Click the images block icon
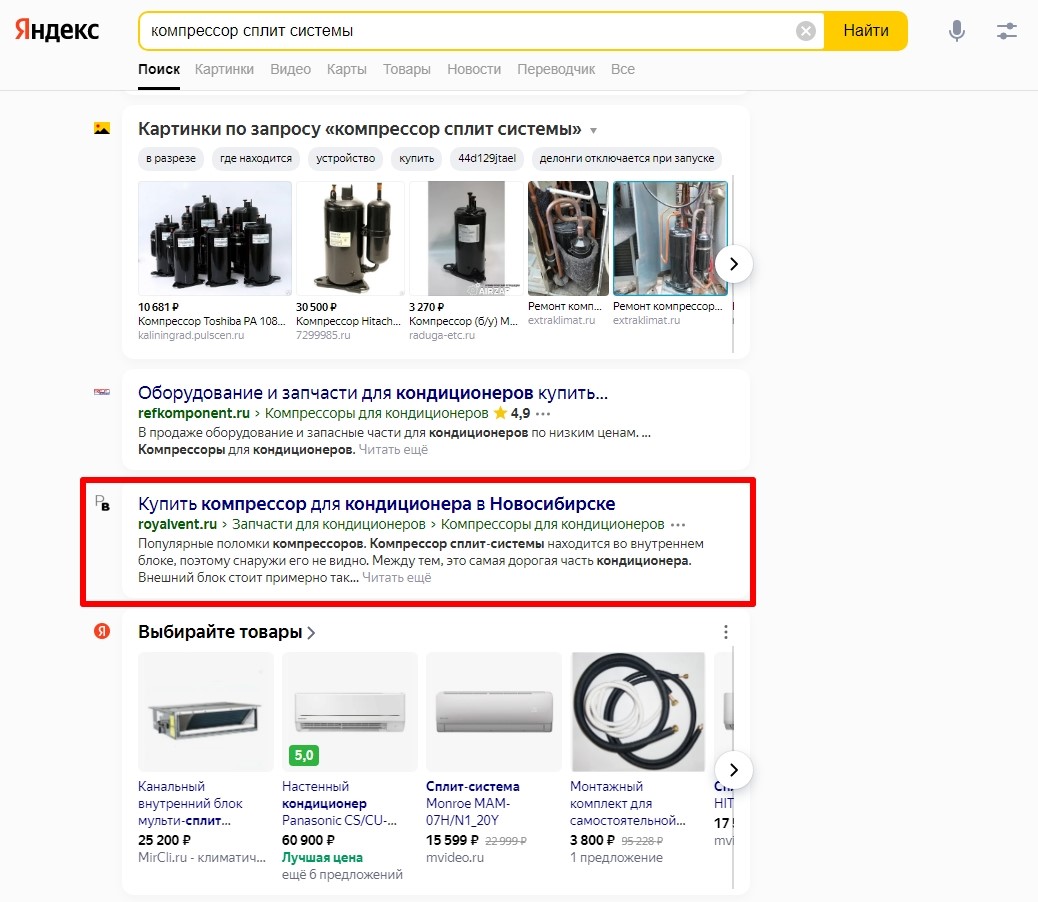Screen dimensions: 1038x902 (102, 129)
